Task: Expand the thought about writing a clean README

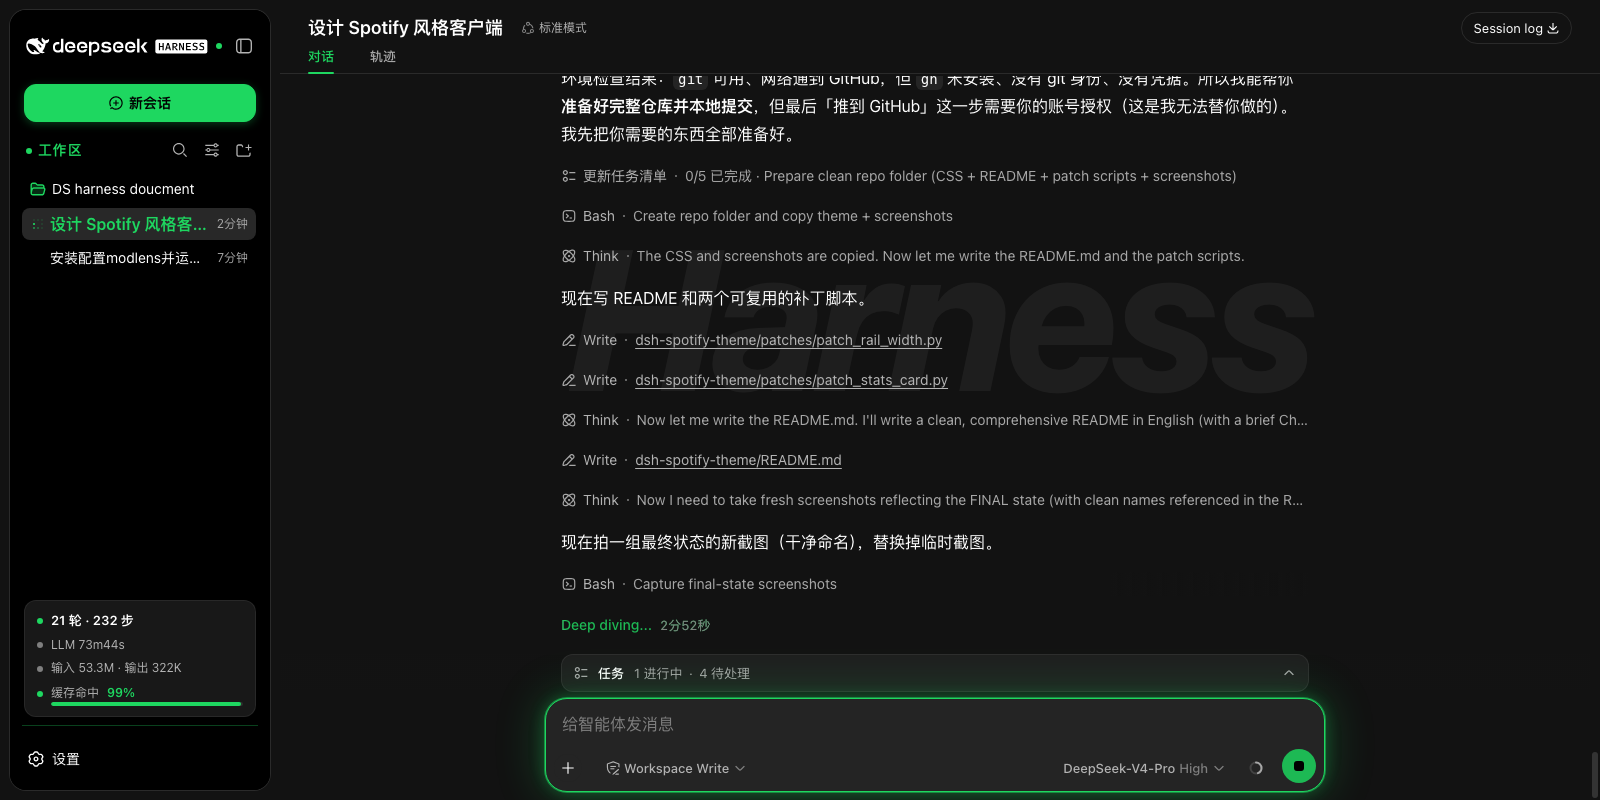Action: pyautogui.click(x=935, y=420)
